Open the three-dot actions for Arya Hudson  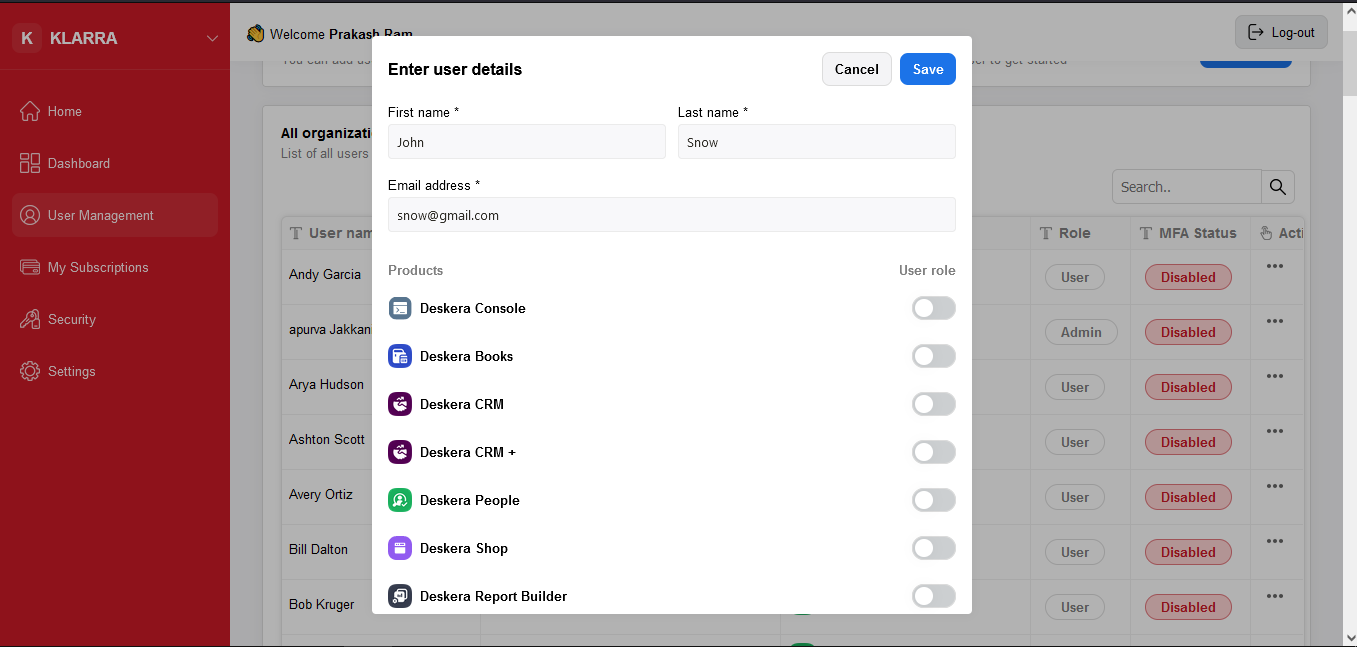[x=1275, y=377]
